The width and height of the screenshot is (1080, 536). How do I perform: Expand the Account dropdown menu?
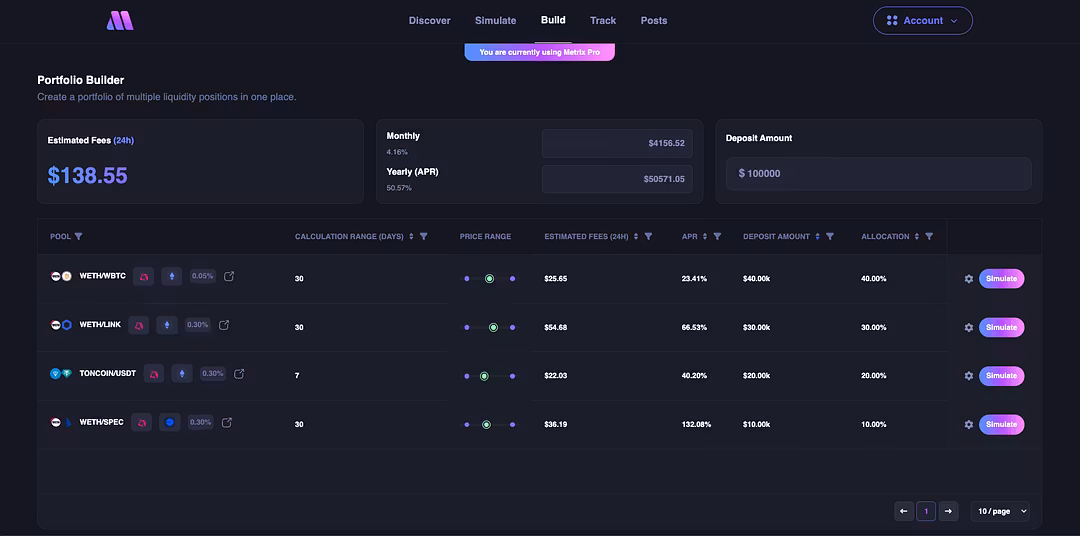(922, 21)
